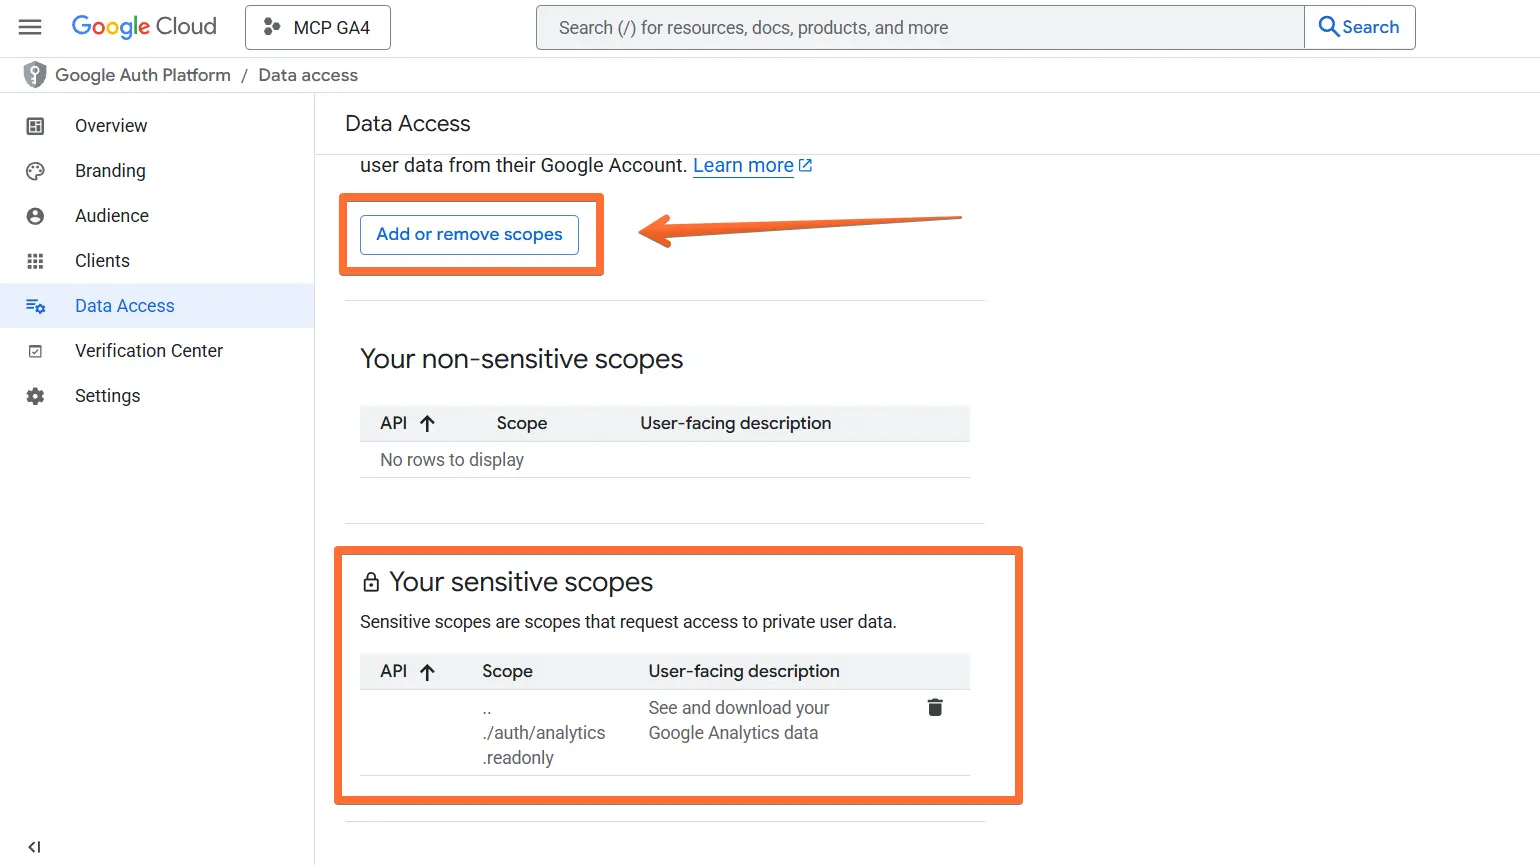The width and height of the screenshot is (1540, 865).
Task: Delete the analytics.readonly scope with trash icon
Action: 934,706
